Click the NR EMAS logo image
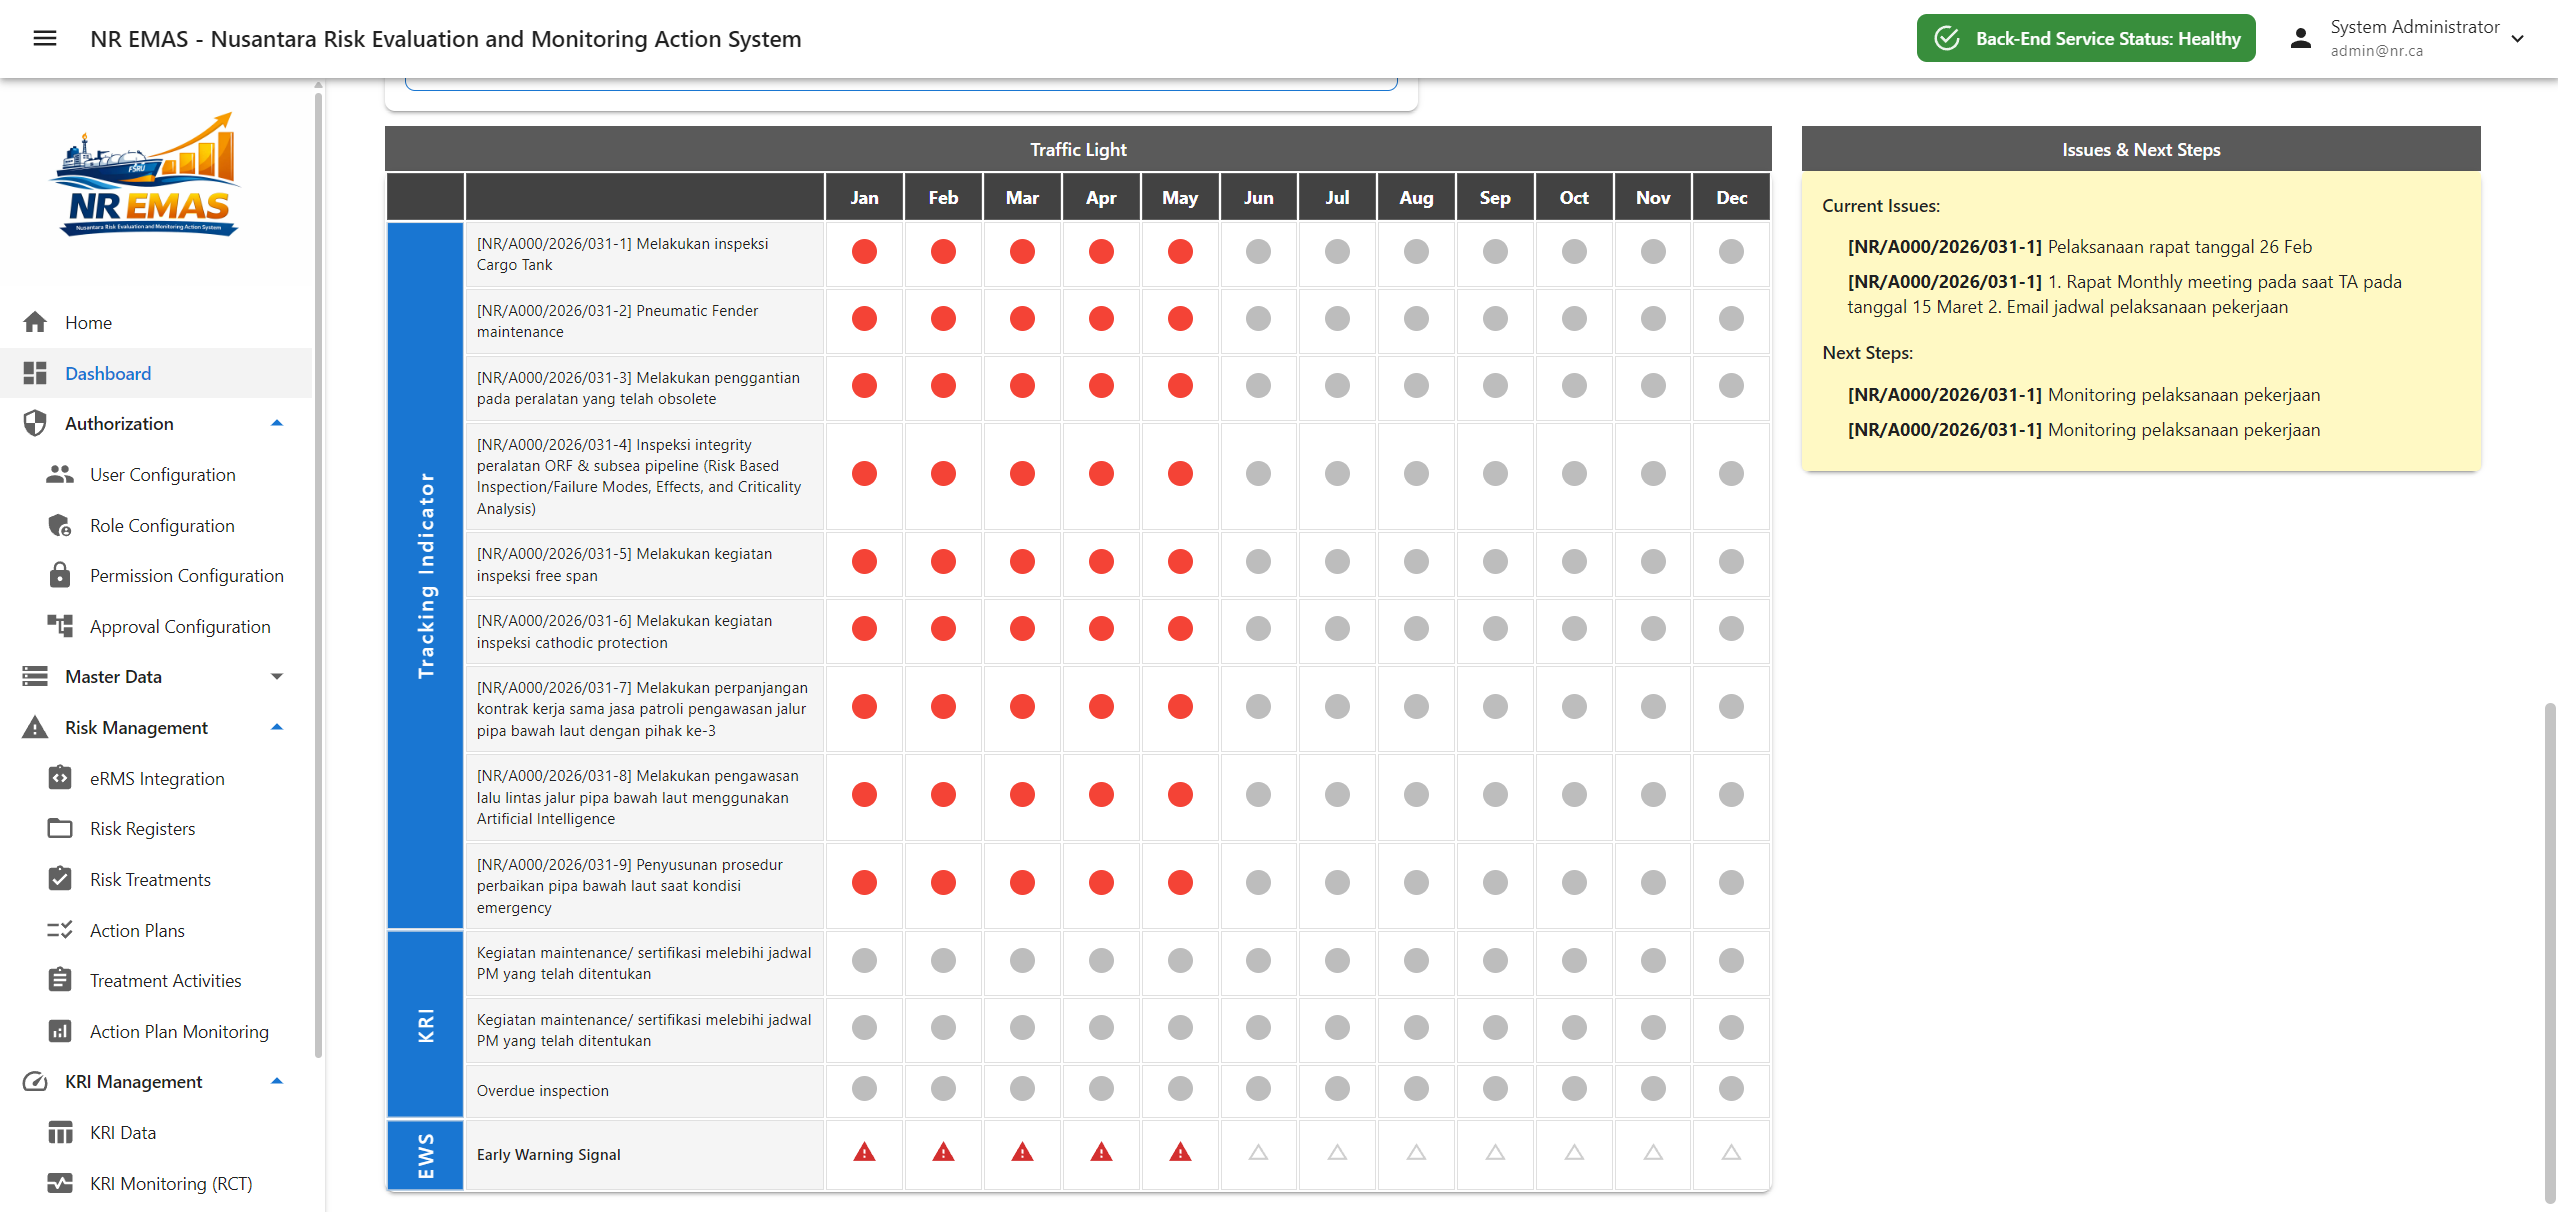 pos(146,175)
